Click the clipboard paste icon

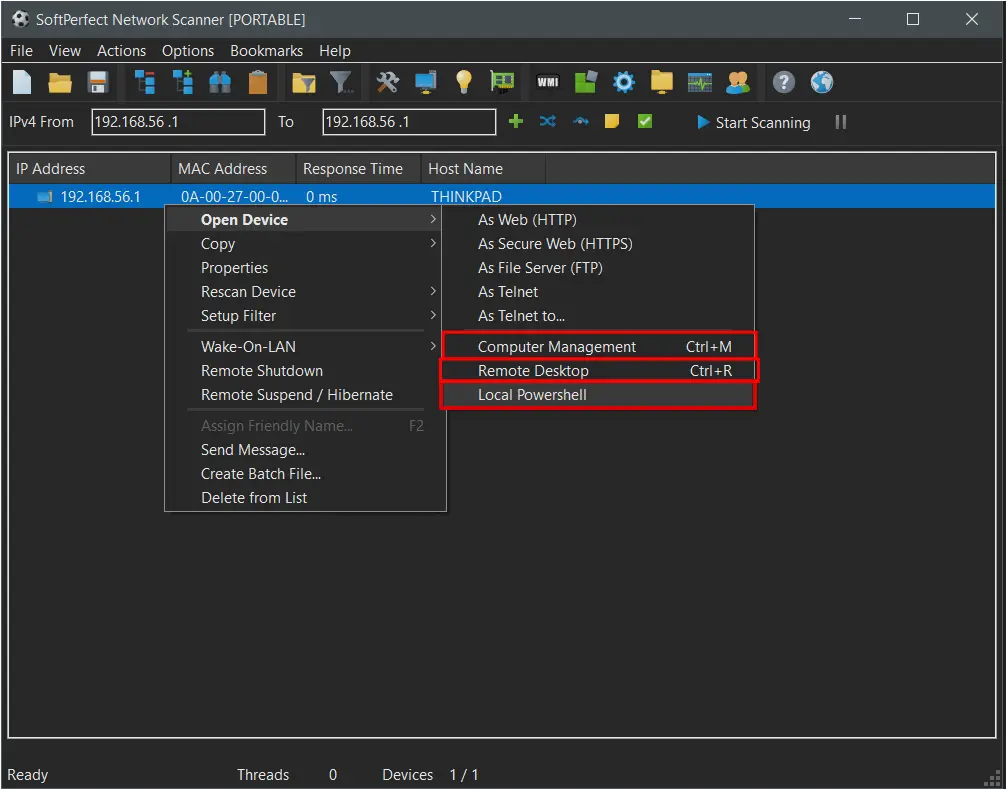coord(258,82)
